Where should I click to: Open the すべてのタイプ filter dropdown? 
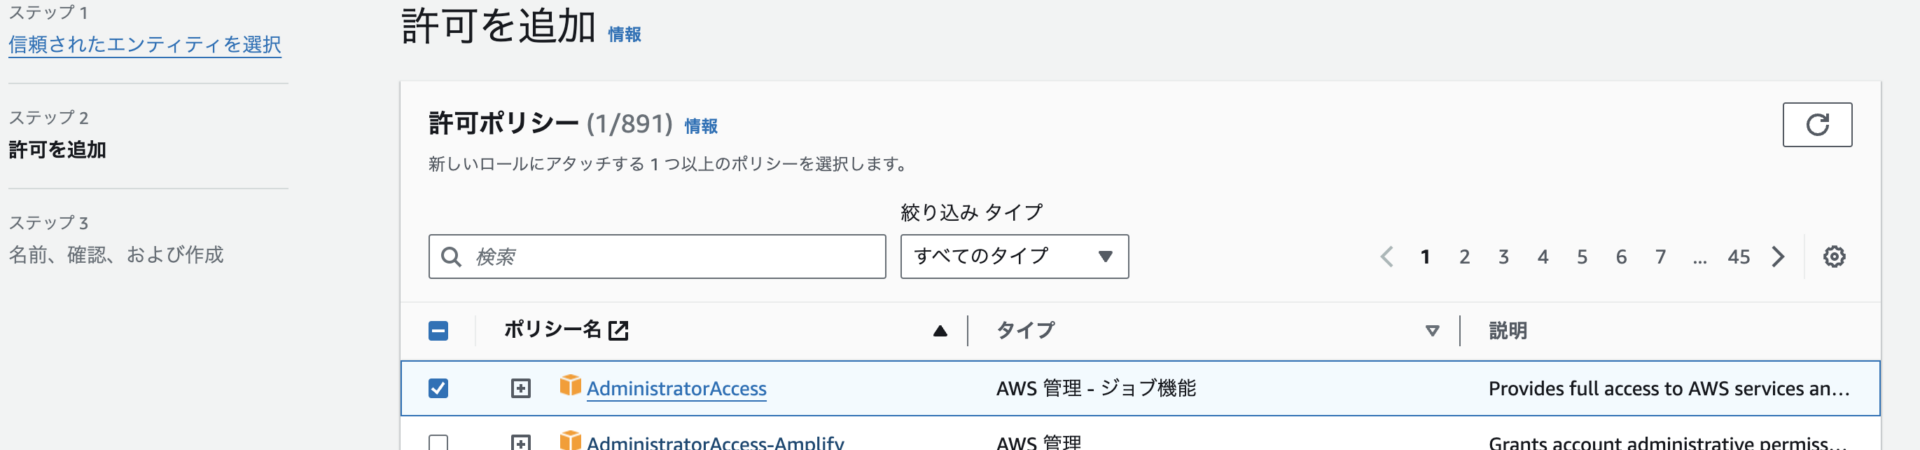click(x=1014, y=257)
